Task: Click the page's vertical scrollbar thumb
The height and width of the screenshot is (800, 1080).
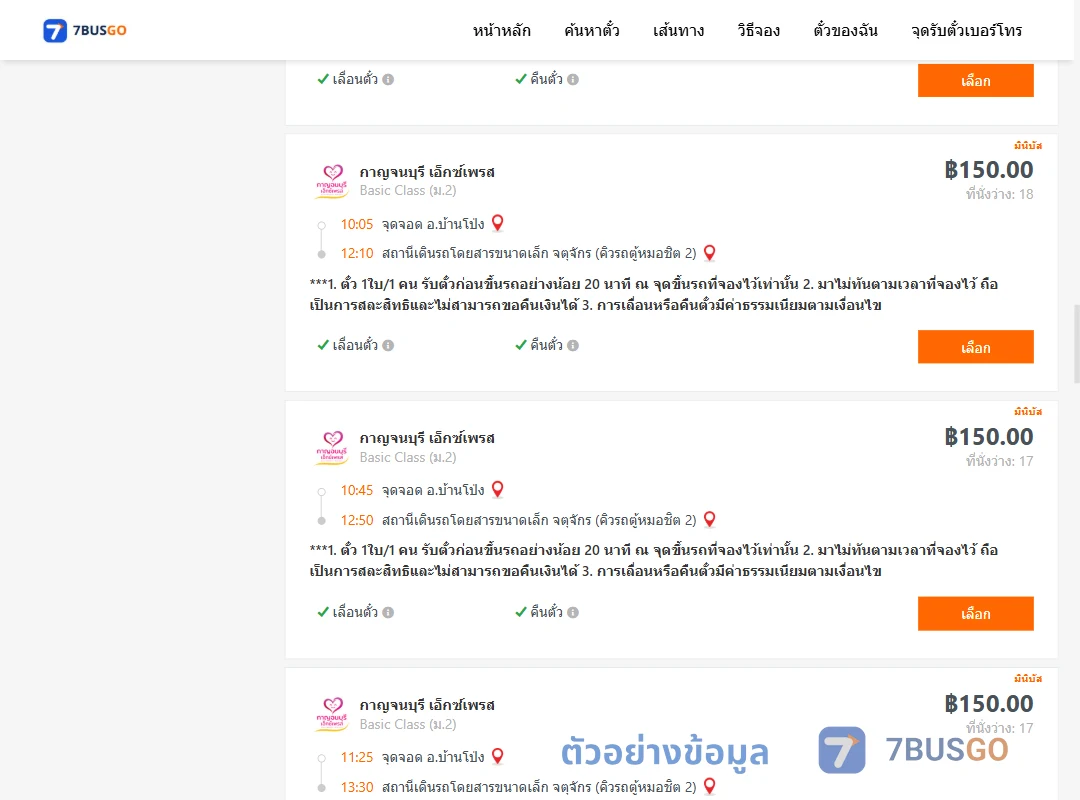Action: pyautogui.click(x=1076, y=343)
